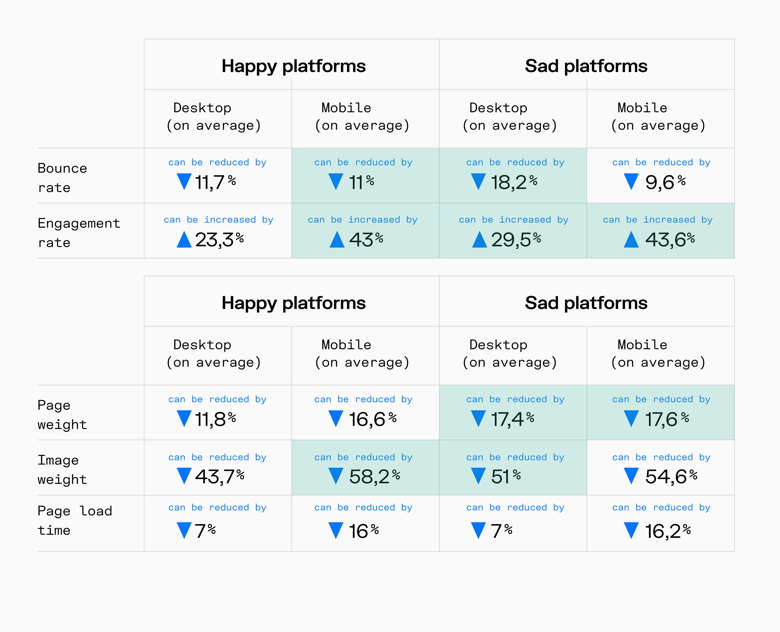Click the 16,6% page weight value
Image resolution: width=780 pixels, height=632 pixels.
373,419
